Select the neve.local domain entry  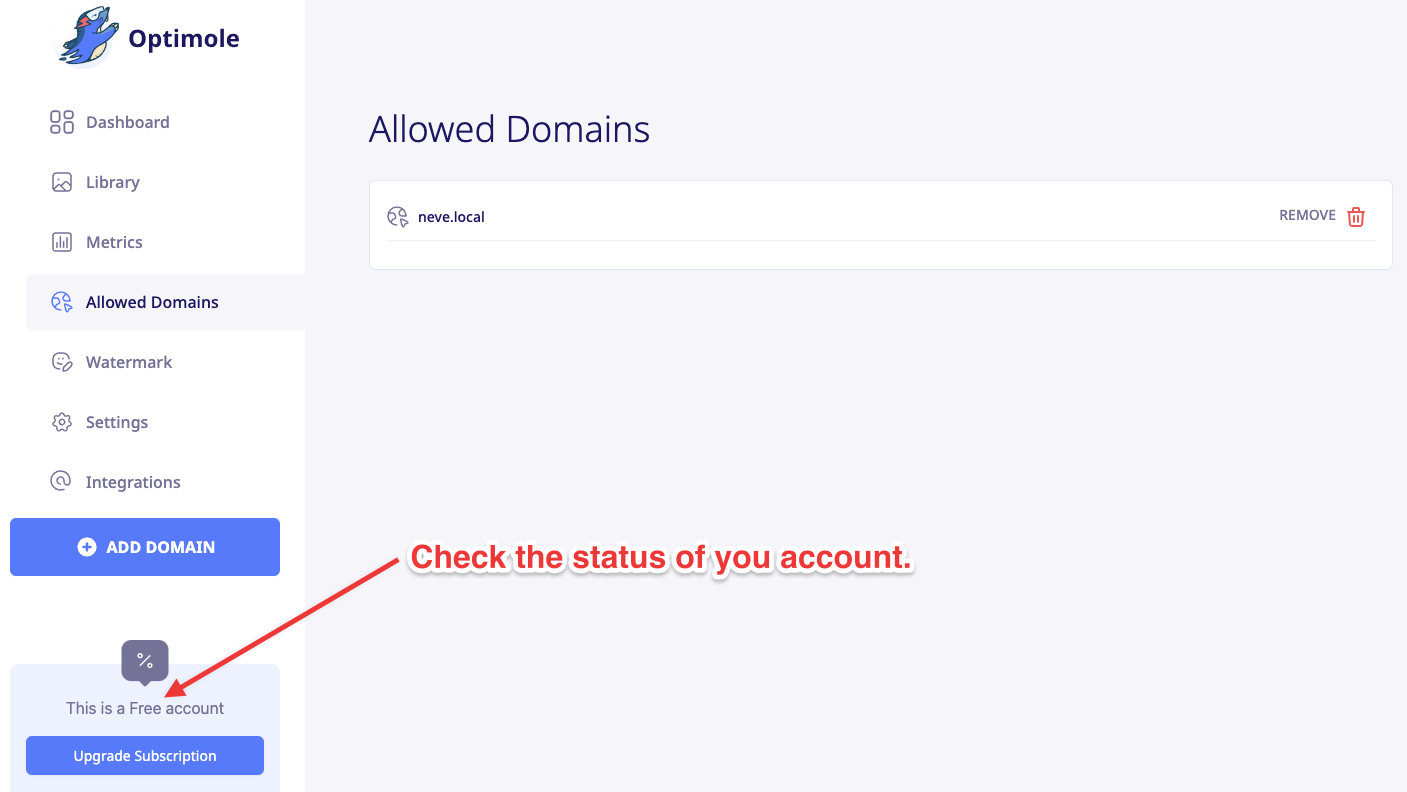pyautogui.click(x=451, y=217)
